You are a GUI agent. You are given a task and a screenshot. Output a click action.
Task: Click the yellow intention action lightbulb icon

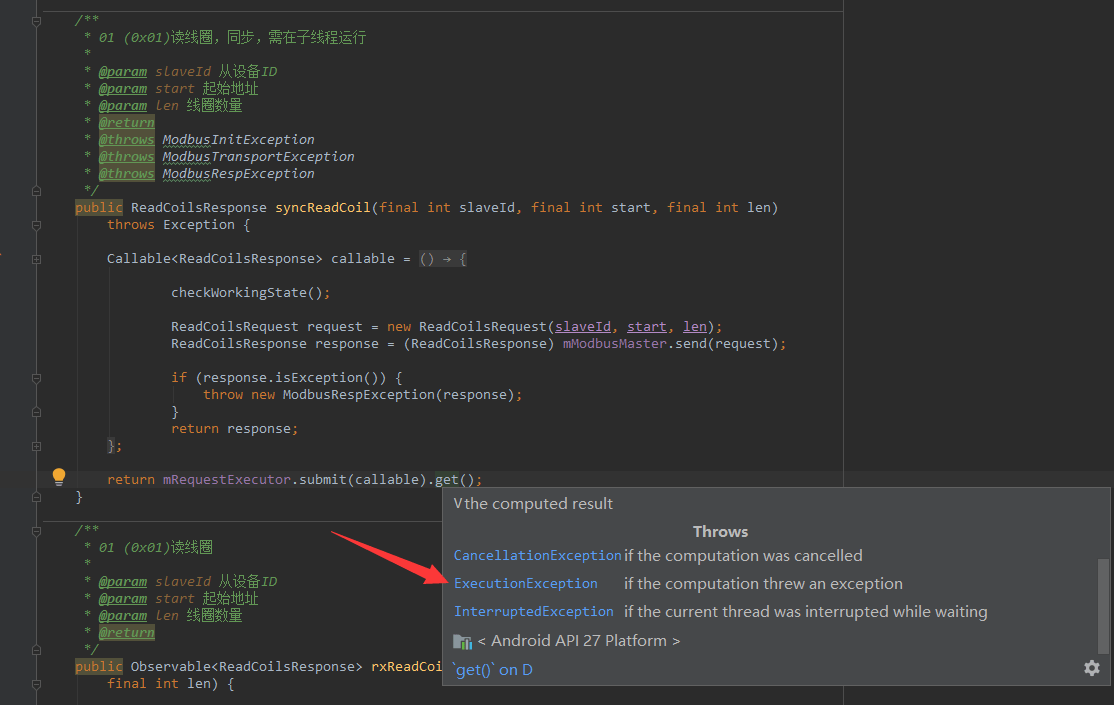58,476
